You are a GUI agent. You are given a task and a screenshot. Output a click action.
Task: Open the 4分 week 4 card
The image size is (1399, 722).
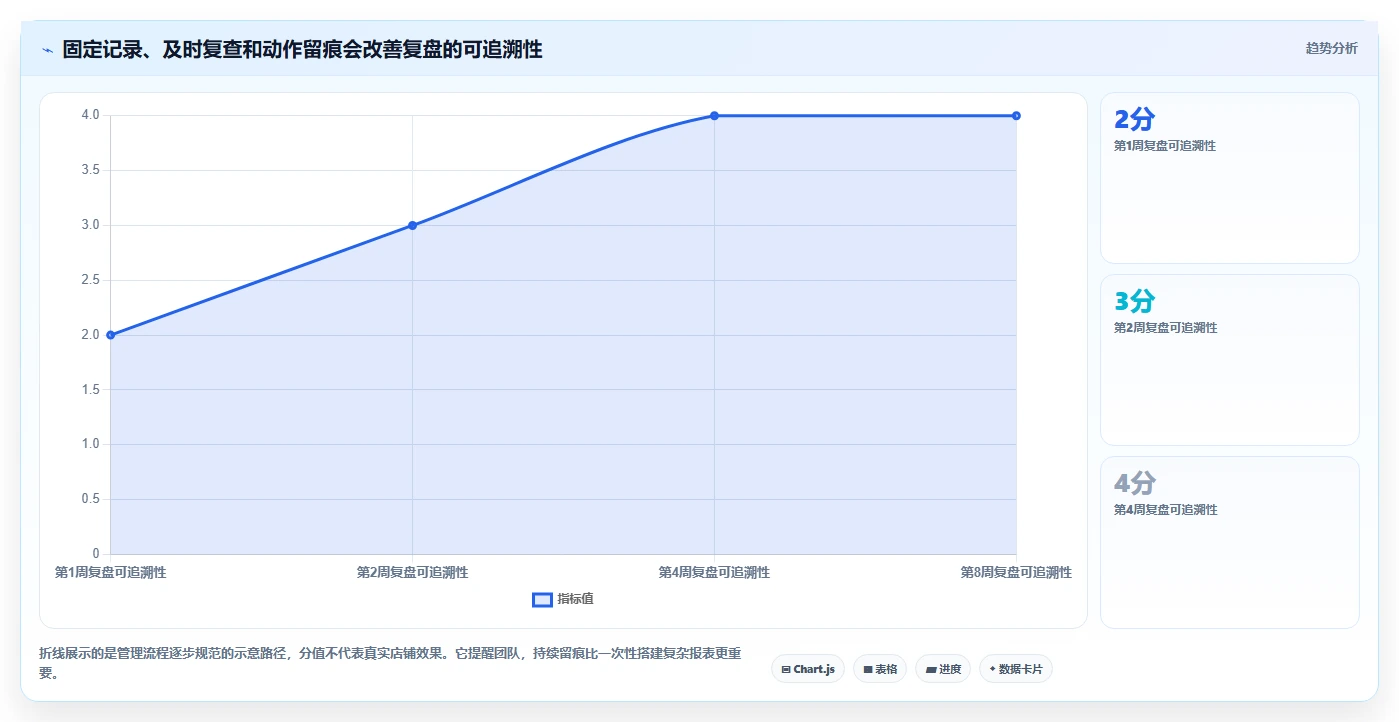coord(1229,542)
